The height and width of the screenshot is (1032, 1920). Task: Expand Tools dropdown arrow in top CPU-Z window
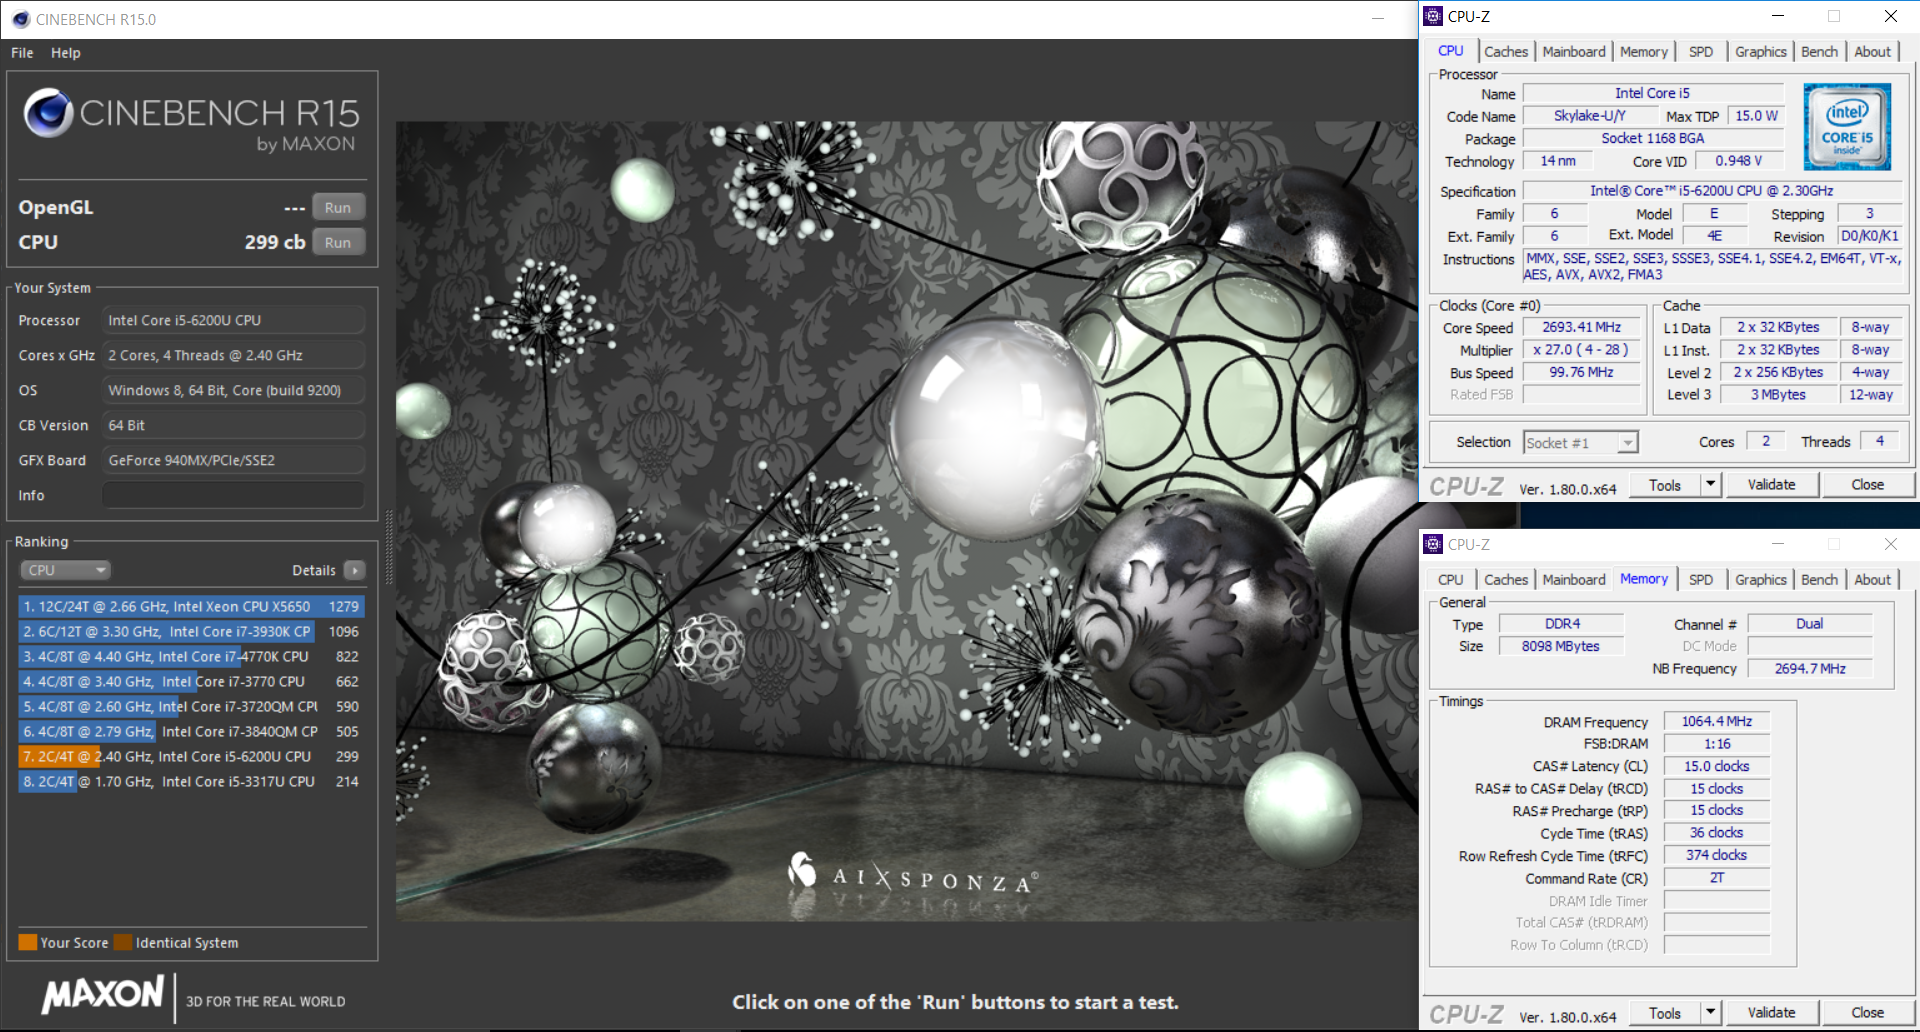[1710, 485]
